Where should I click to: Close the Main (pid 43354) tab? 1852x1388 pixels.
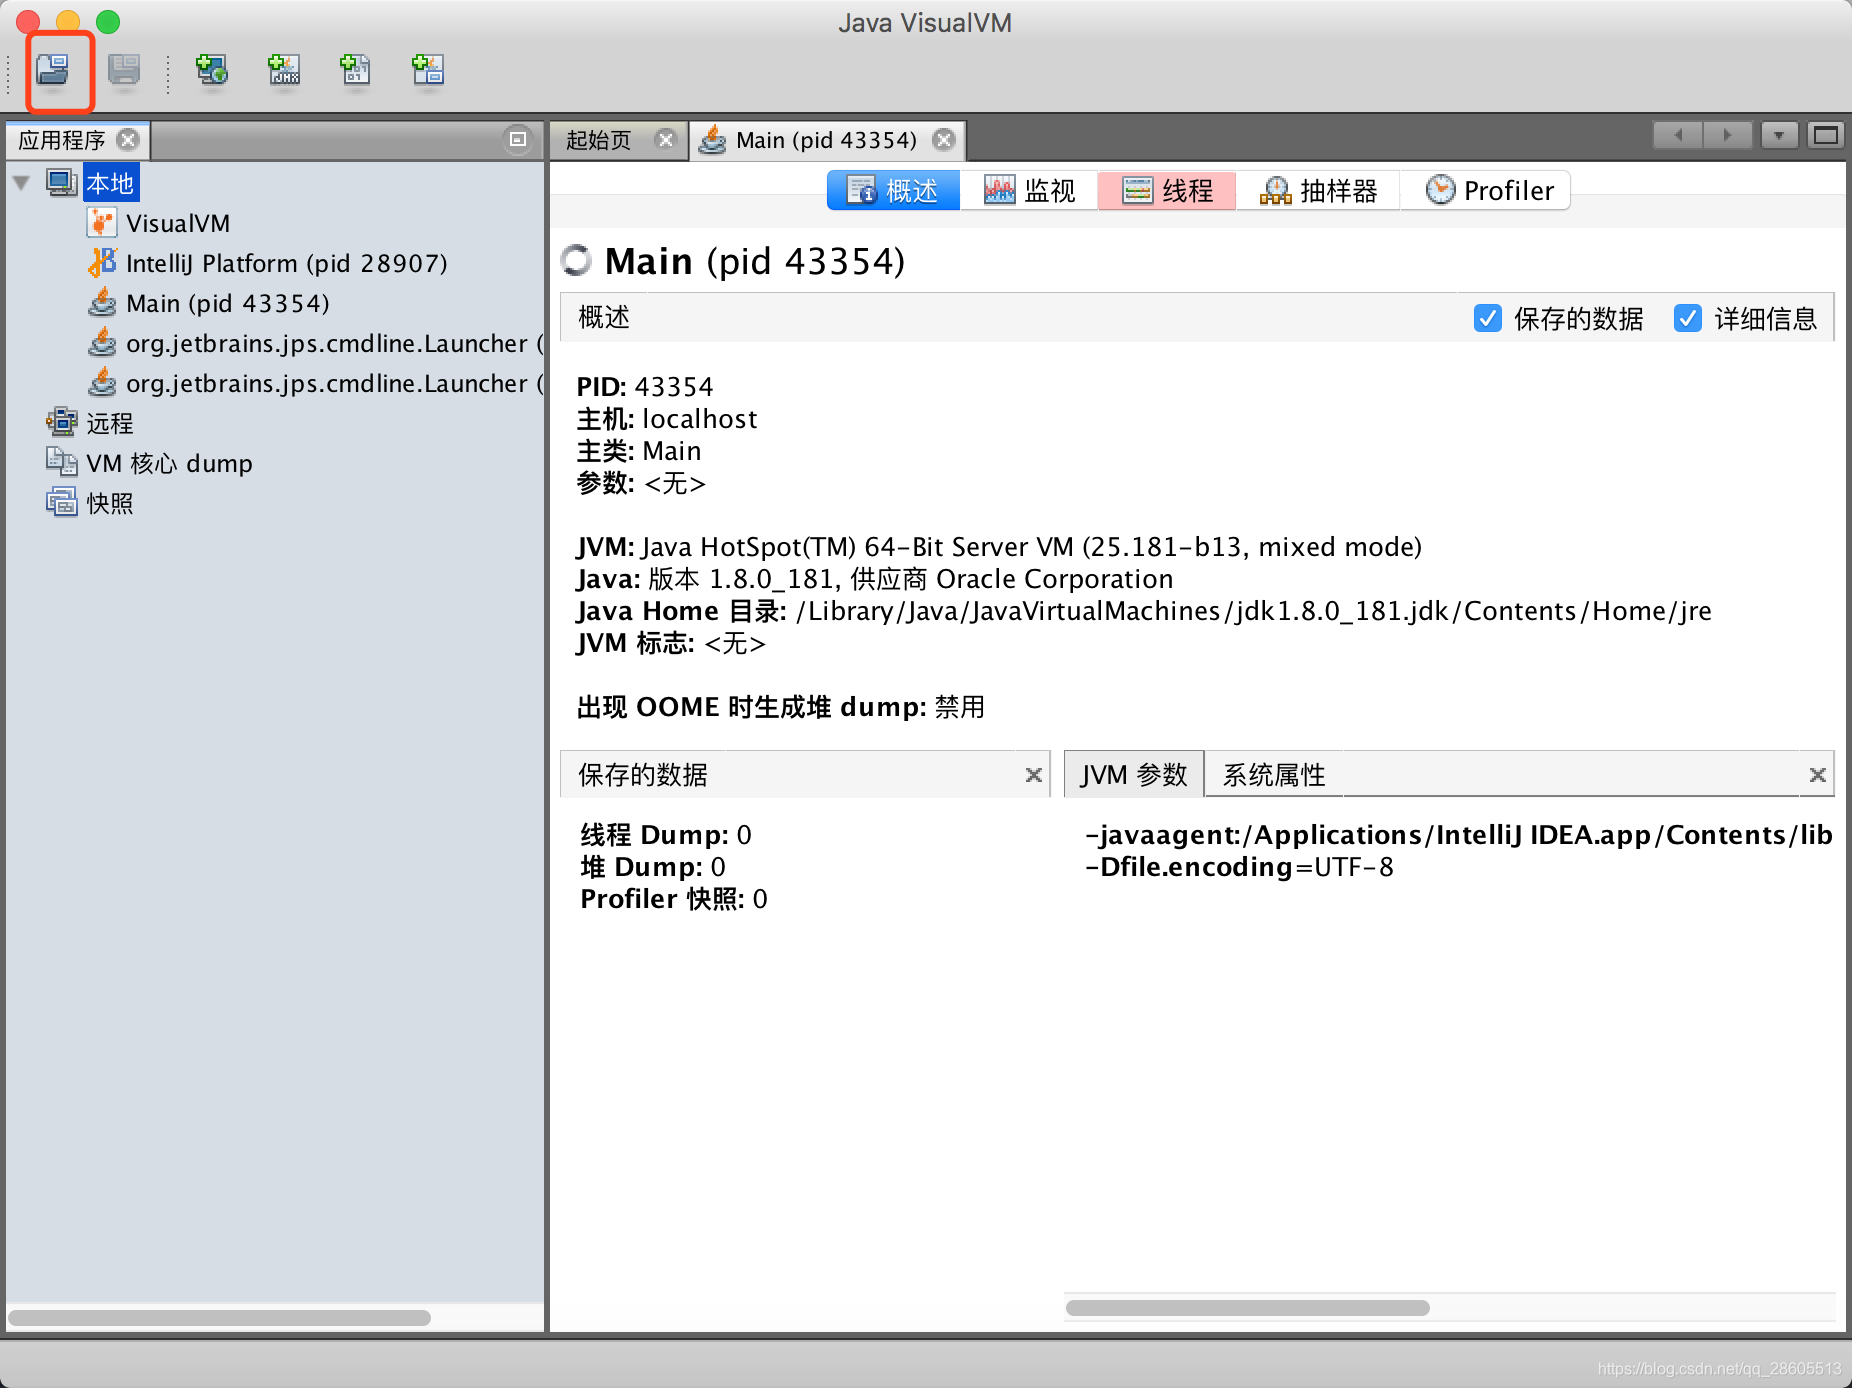(943, 140)
